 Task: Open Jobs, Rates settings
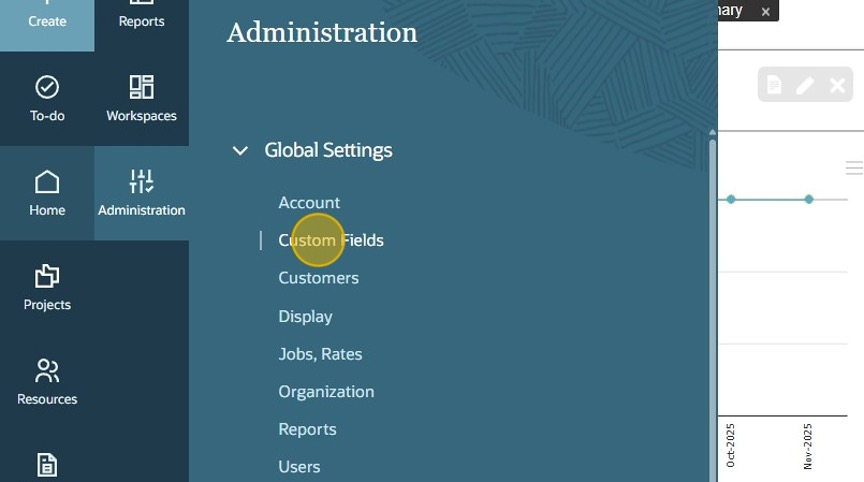320,354
